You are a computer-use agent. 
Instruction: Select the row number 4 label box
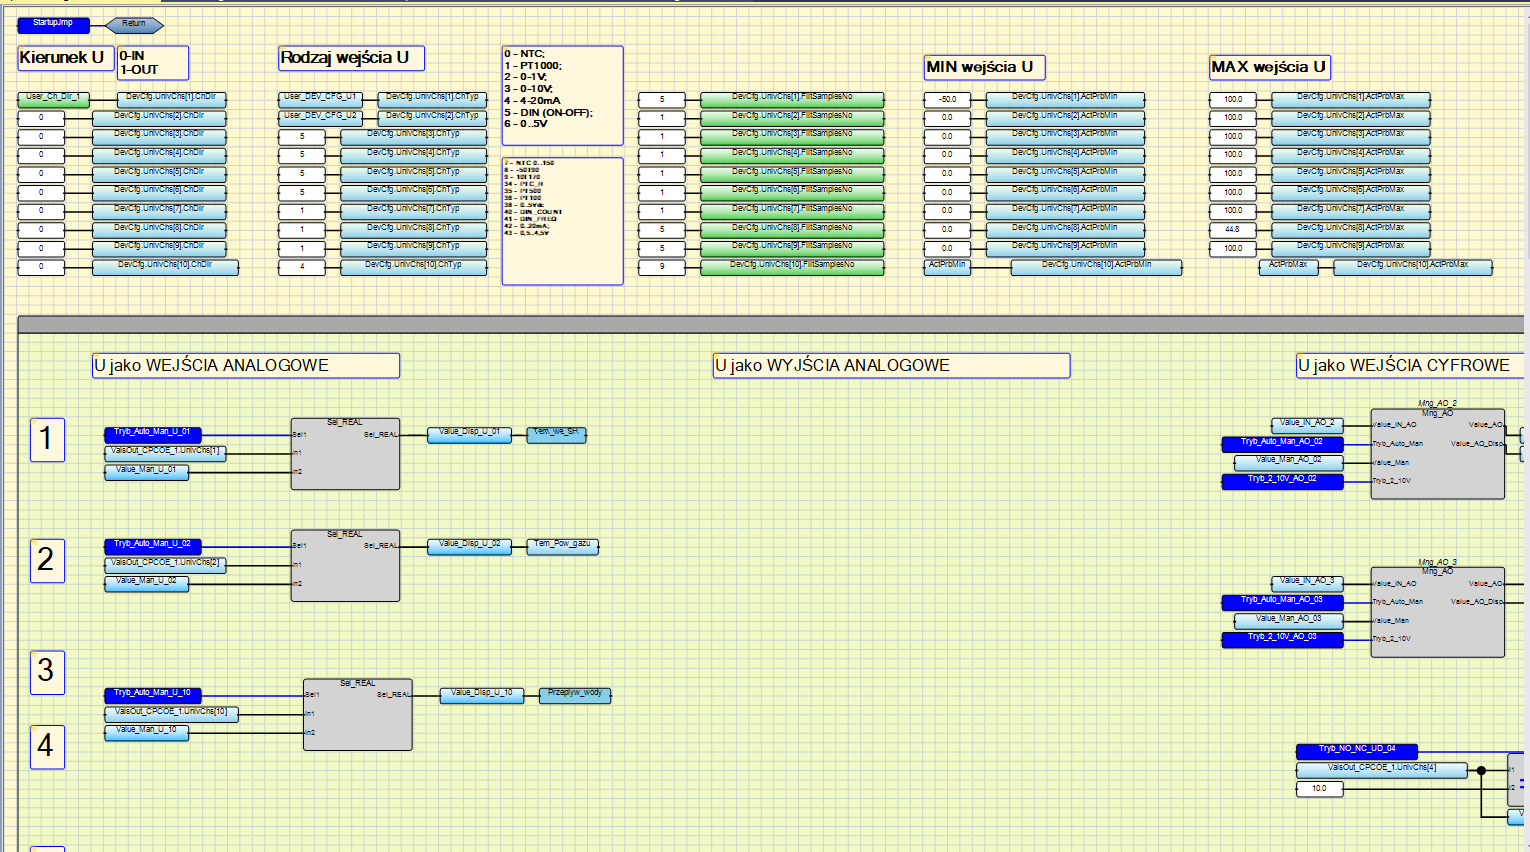click(47, 747)
